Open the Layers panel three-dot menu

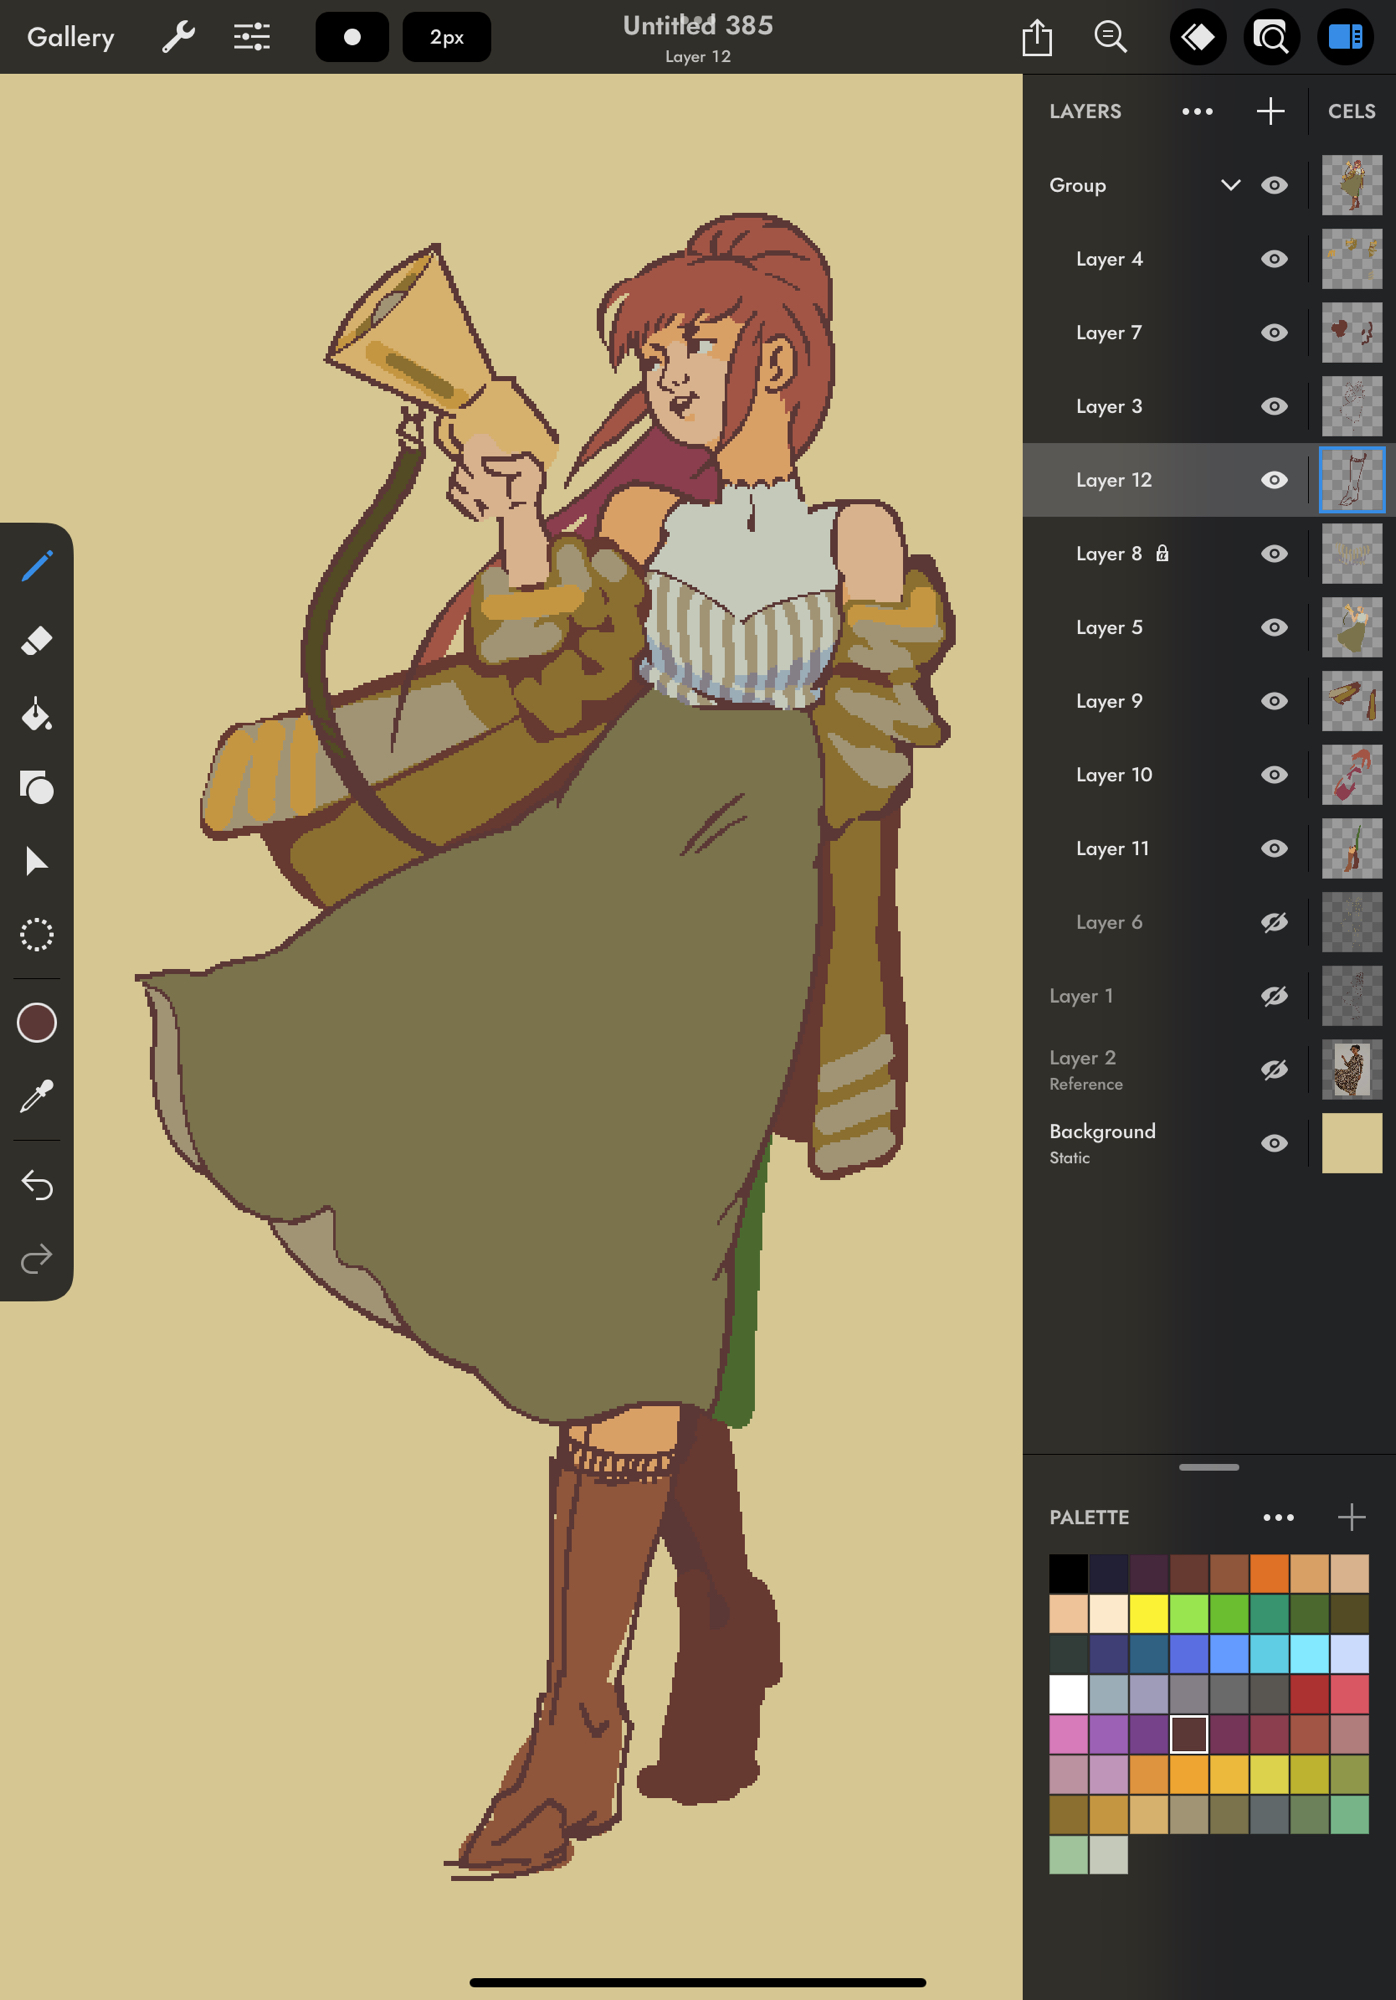pos(1197,111)
